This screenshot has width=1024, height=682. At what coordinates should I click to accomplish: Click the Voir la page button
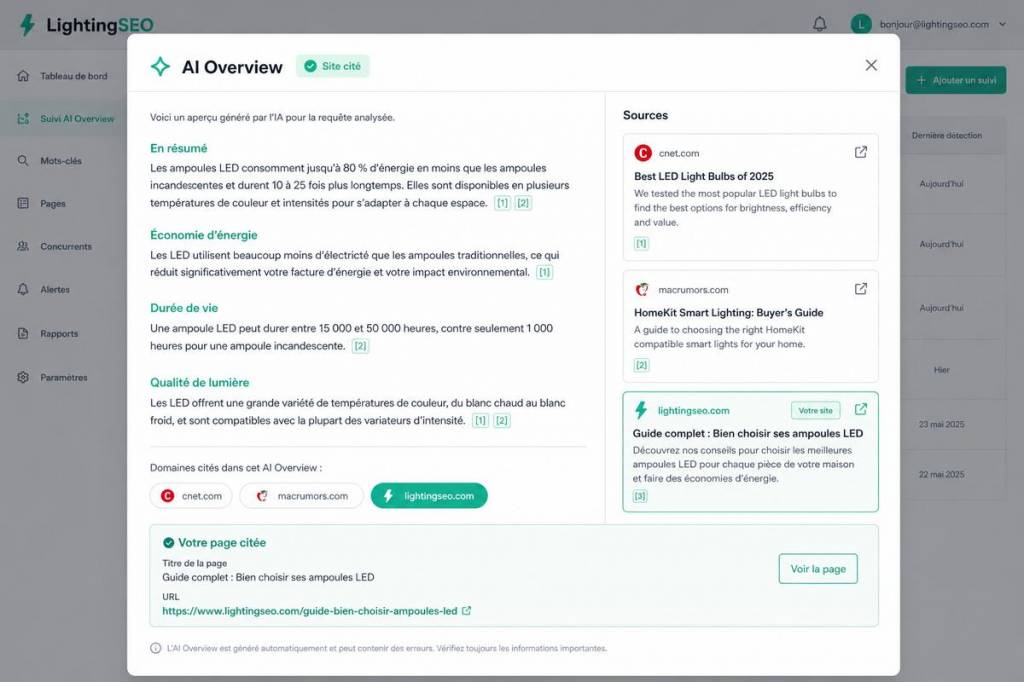point(818,569)
